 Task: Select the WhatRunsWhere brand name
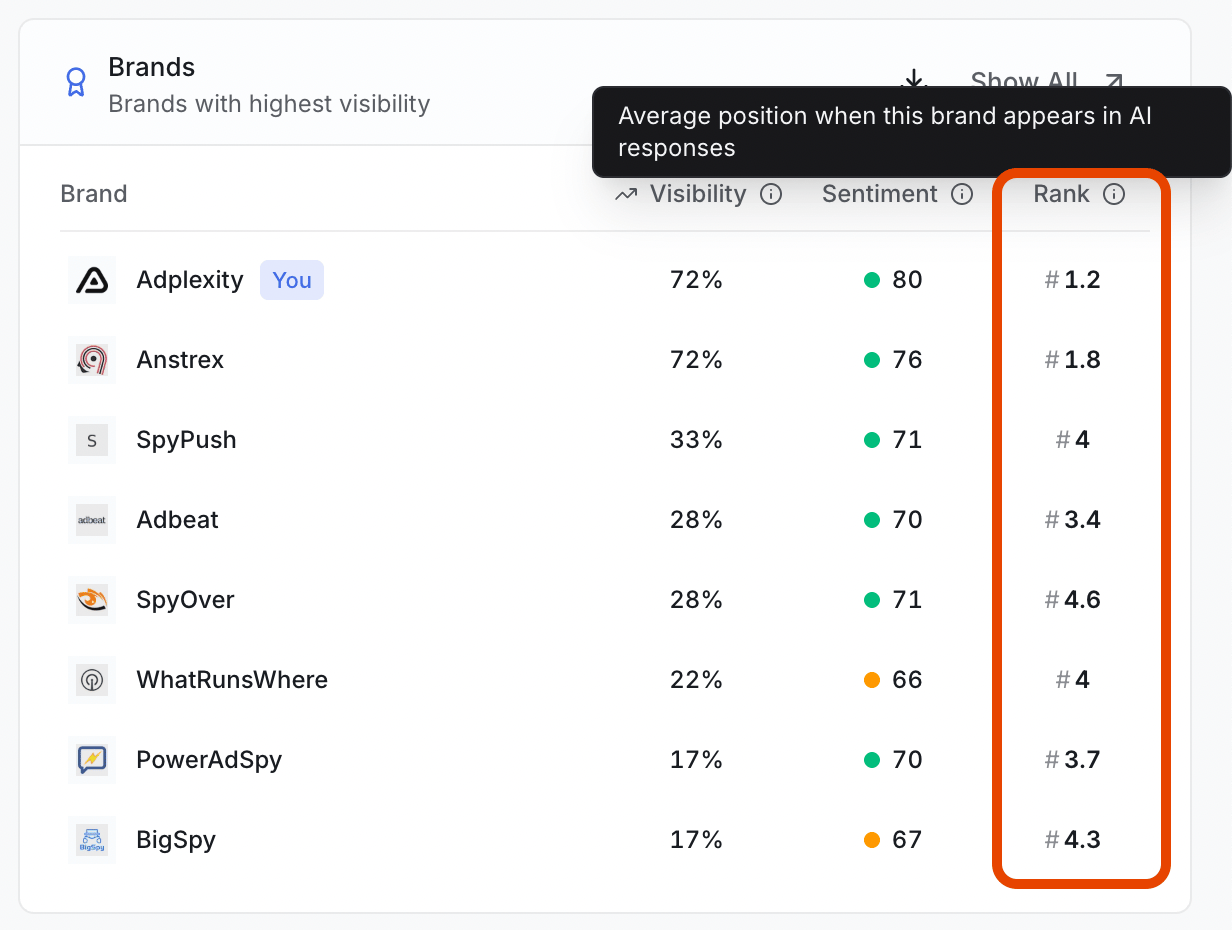pyautogui.click(x=232, y=680)
